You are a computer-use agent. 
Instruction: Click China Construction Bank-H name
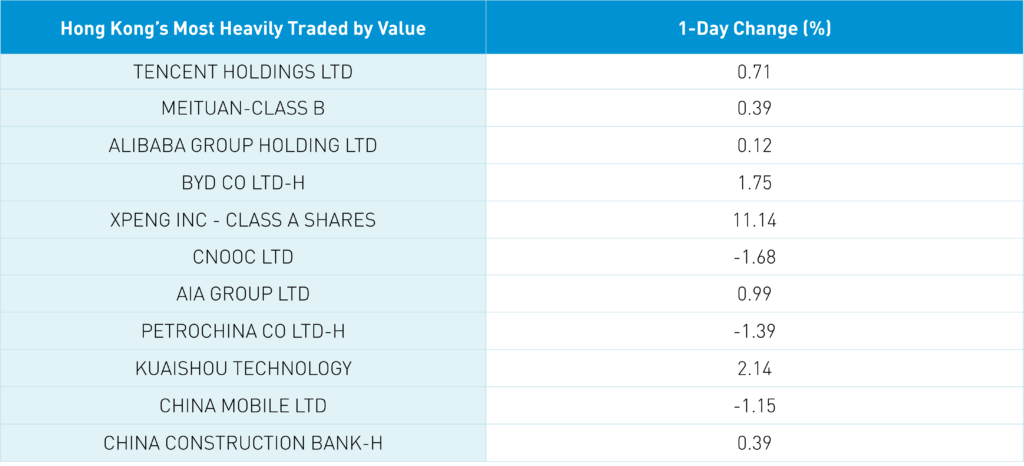click(243, 442)
